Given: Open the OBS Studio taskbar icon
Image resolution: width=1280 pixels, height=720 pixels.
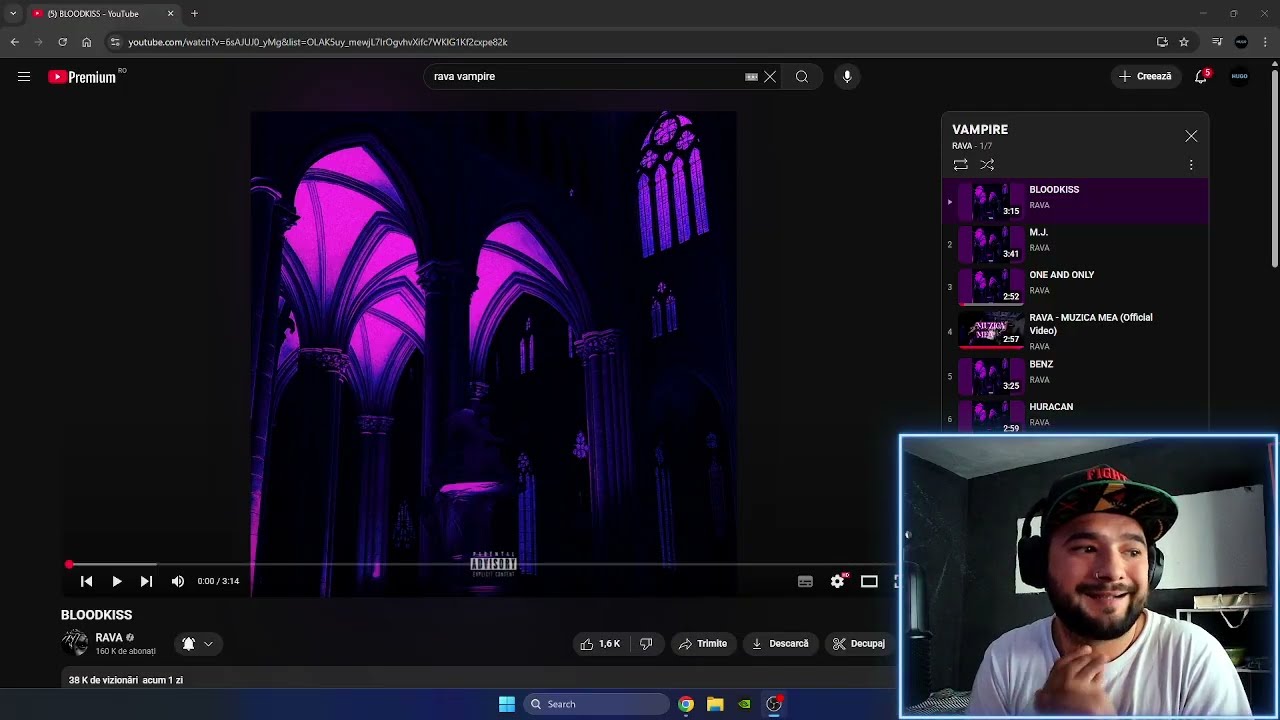Looking at the screenshot, I should [774, 704].
